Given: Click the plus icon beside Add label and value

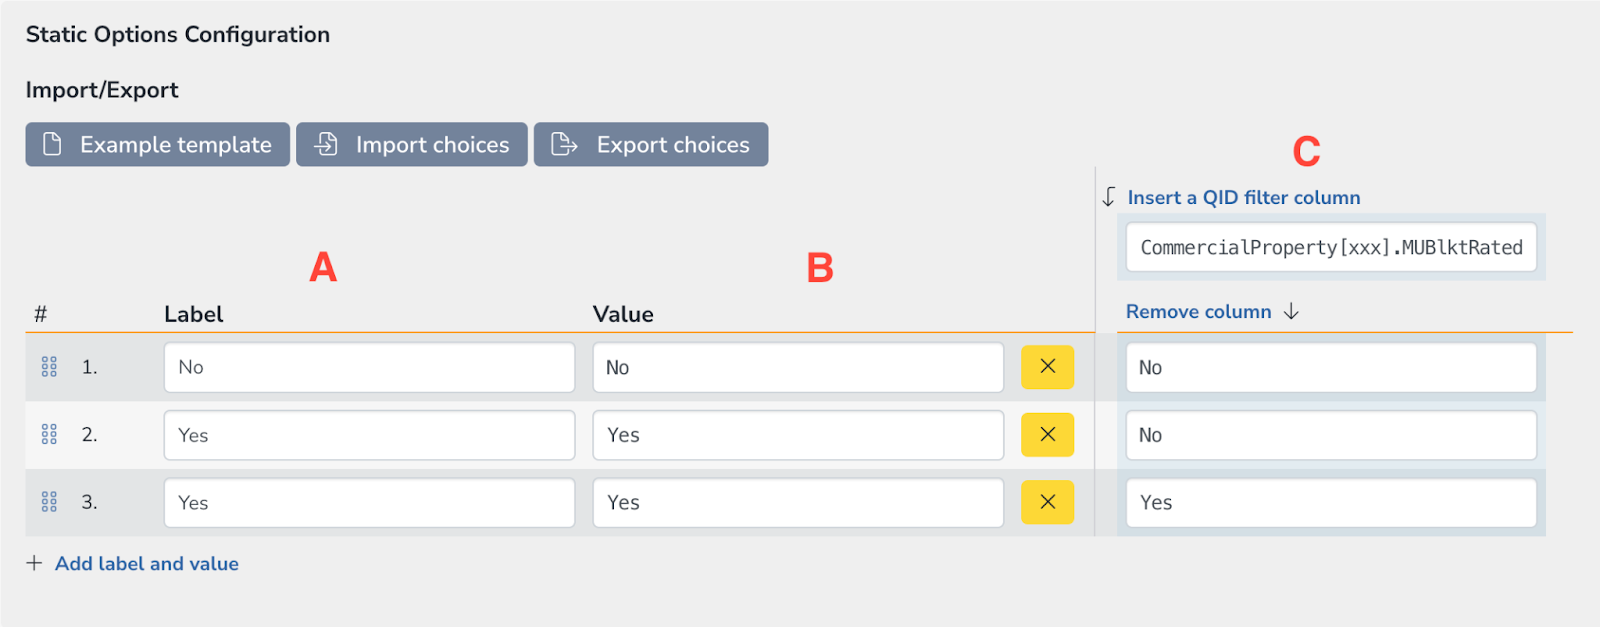Looking at the screenshot, I should coord(34,563).
